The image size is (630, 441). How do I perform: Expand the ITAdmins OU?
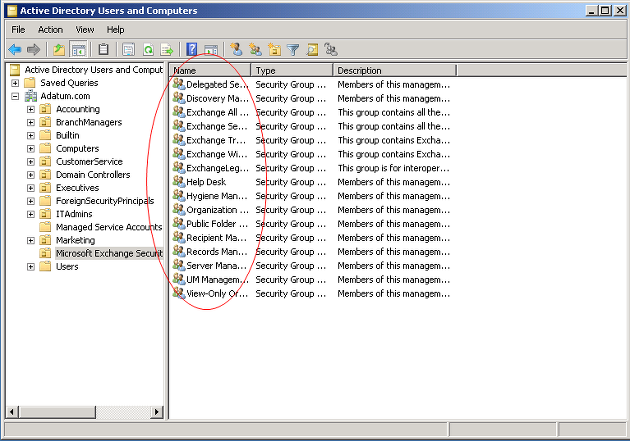tap(31, 214)
